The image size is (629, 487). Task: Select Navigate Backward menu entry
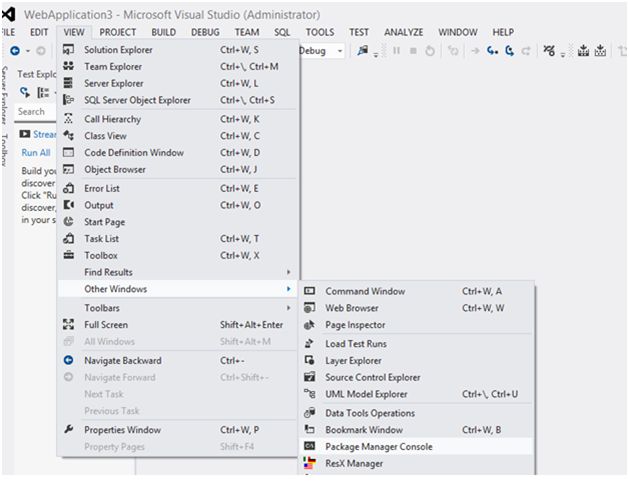pyautogui.click(x=179, y=361)
